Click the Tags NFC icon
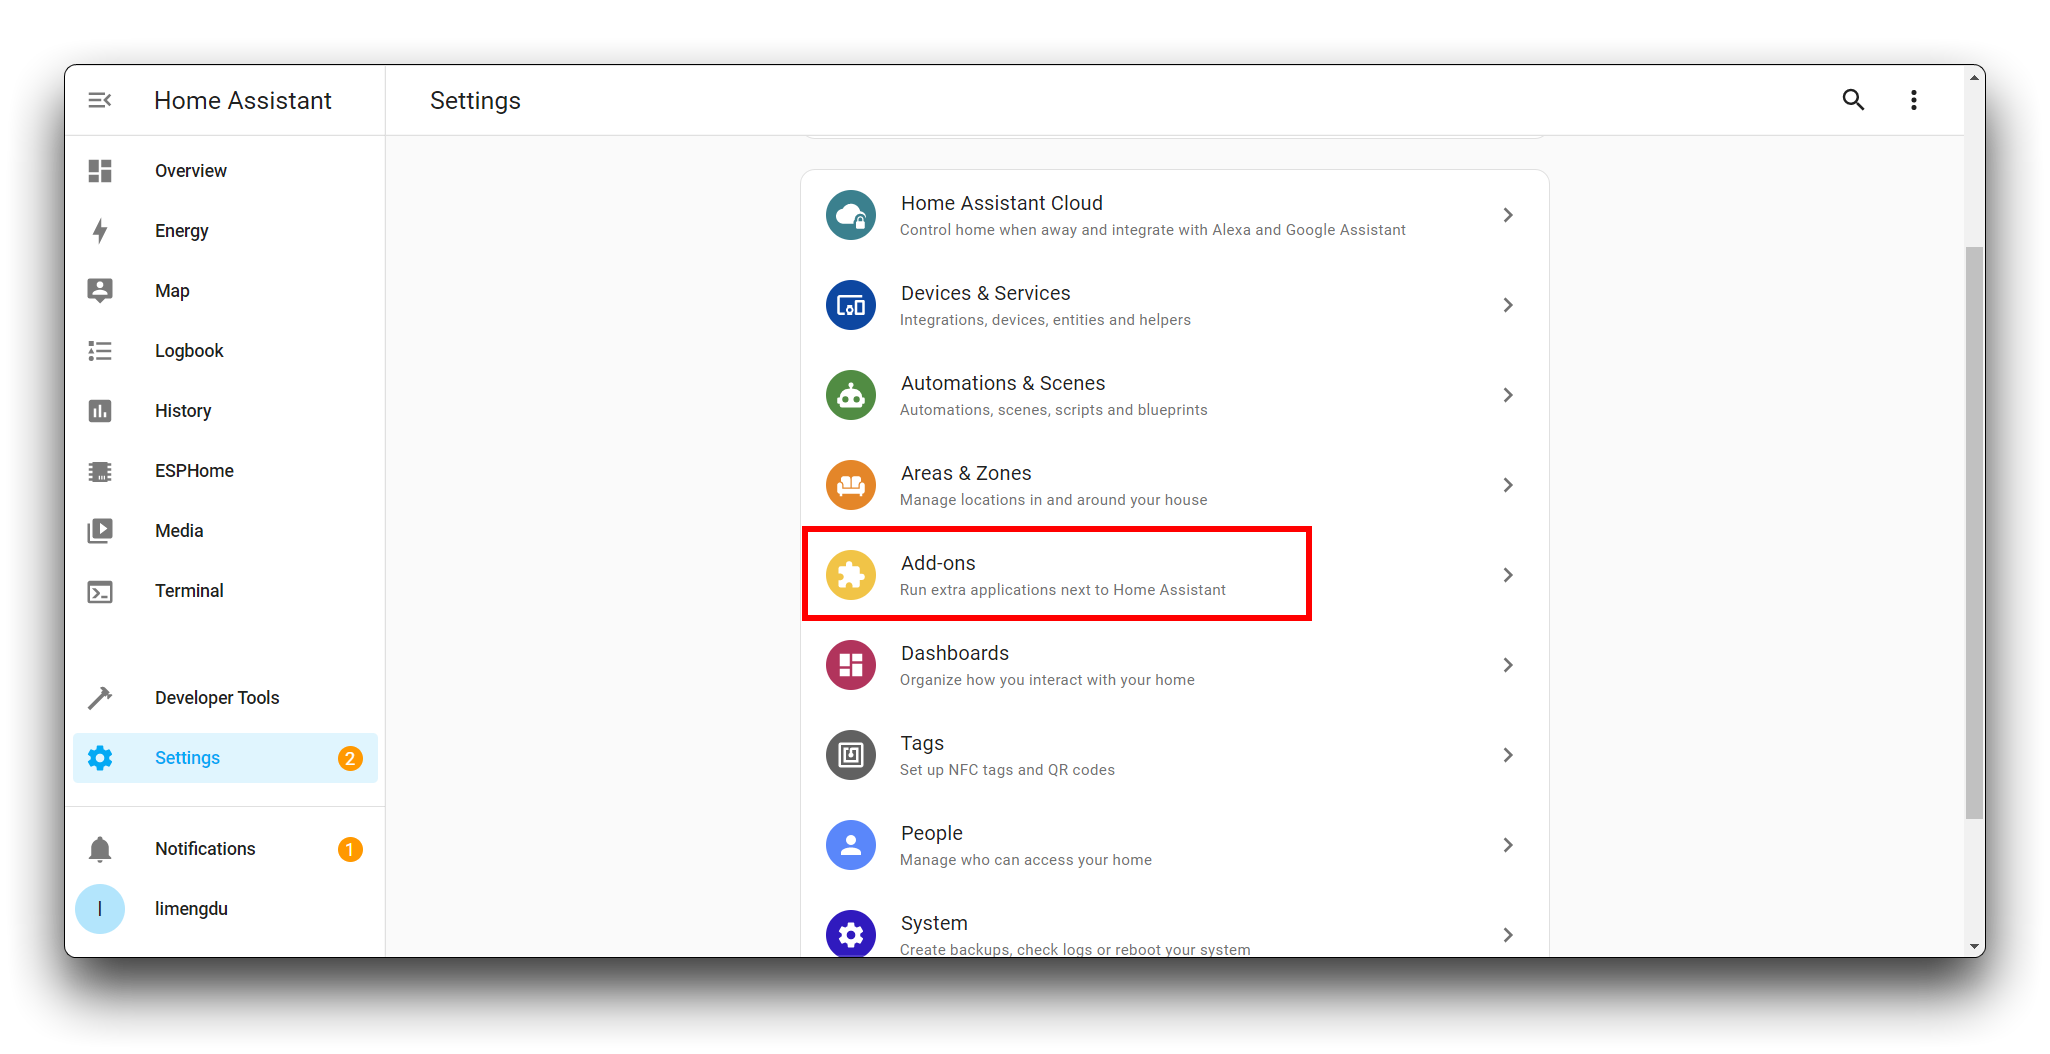The height and width of the screenshot is (1054, 2050). (851, 755)
